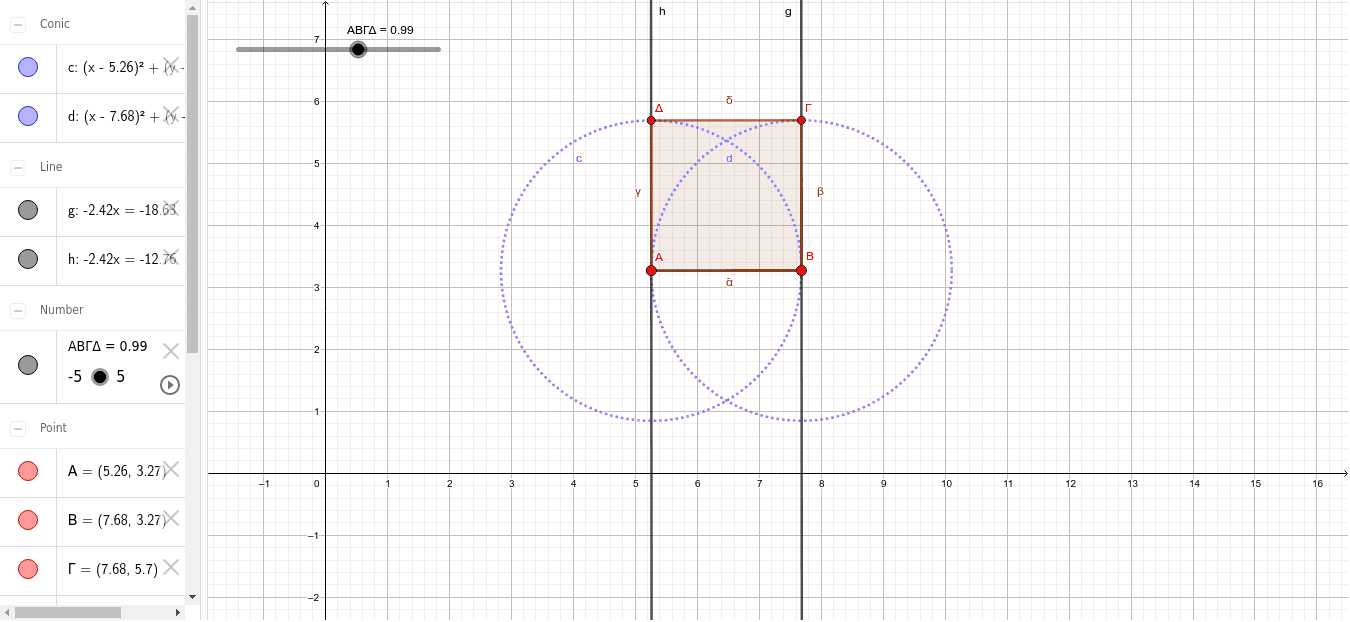The height and width of the screenshot is (622, 1350).
Task: Toggle visibility of line g
Action: (x=28, y=210)
